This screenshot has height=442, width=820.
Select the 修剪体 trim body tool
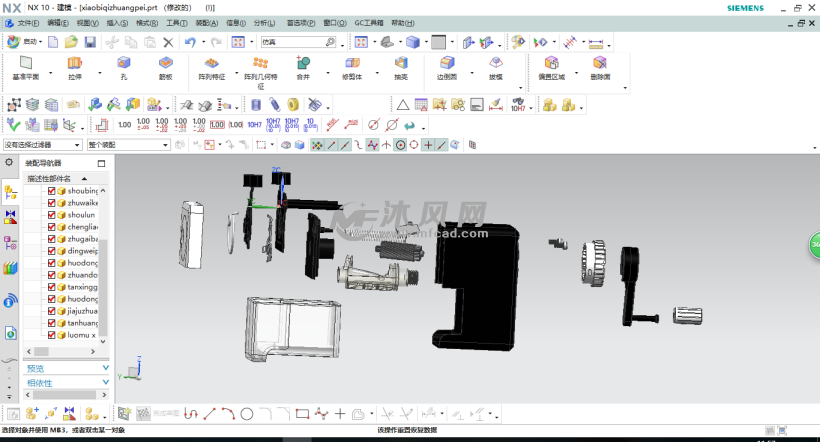coord(352,68)
